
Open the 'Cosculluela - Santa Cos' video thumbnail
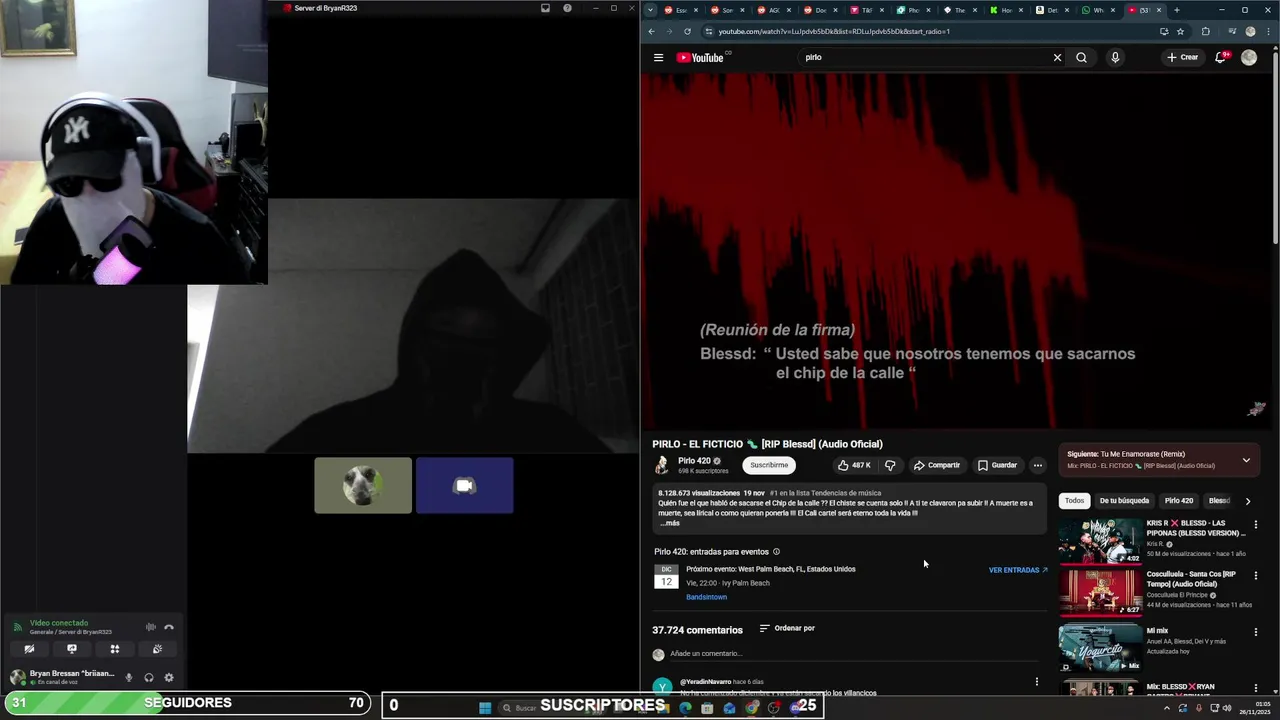click(1100, 592)
